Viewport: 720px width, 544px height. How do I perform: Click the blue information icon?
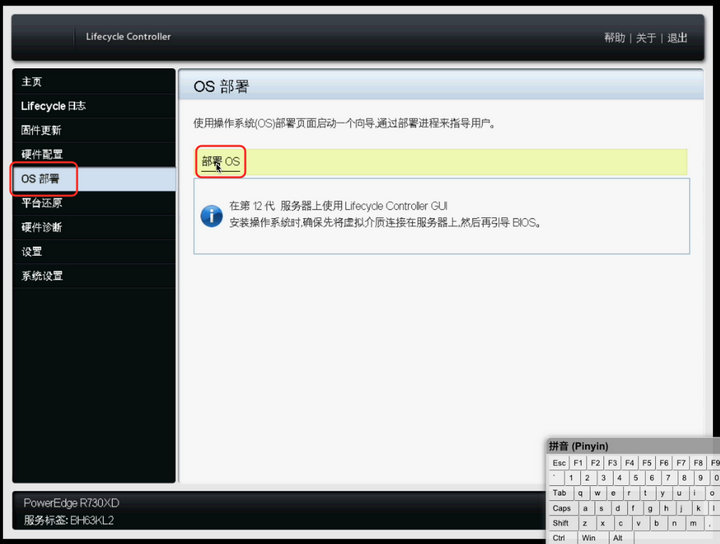coord(211,215)
